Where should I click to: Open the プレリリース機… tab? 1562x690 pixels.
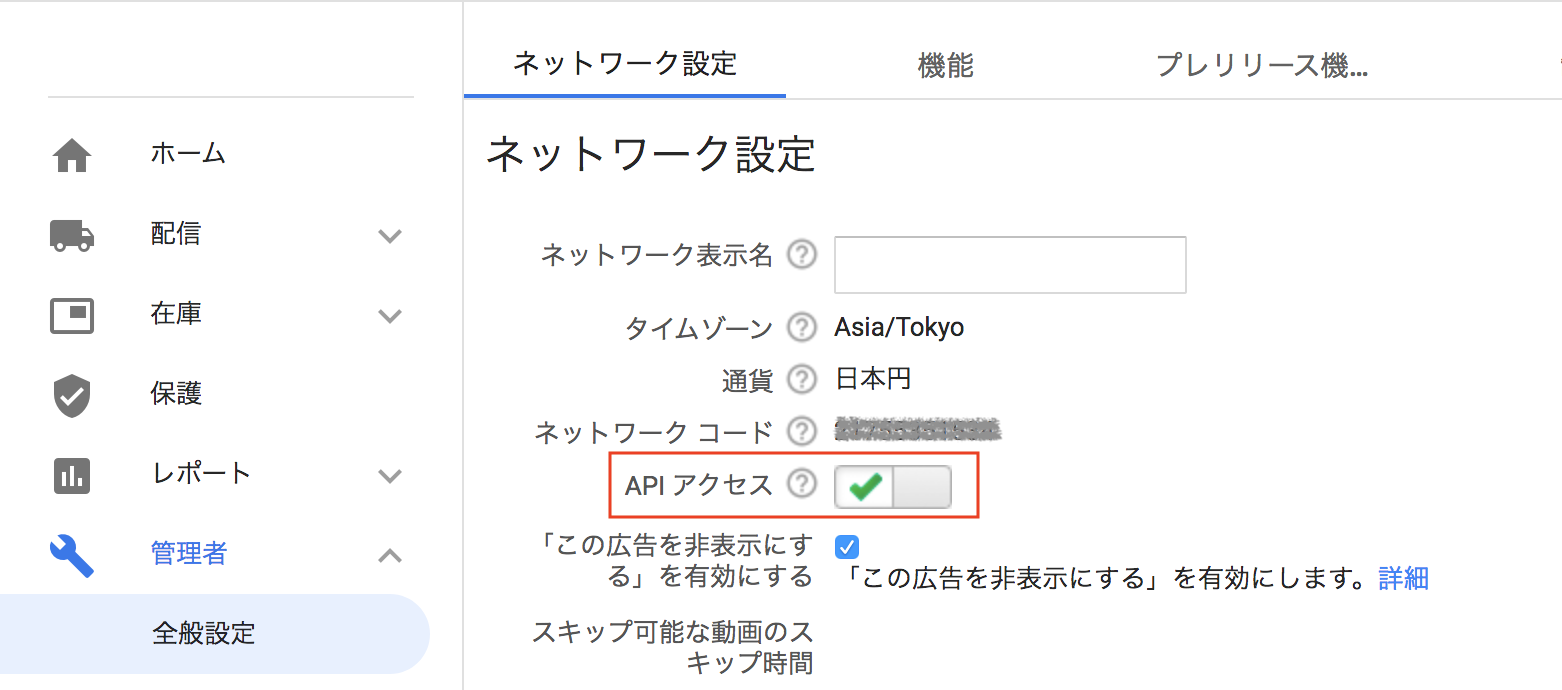1262,66
